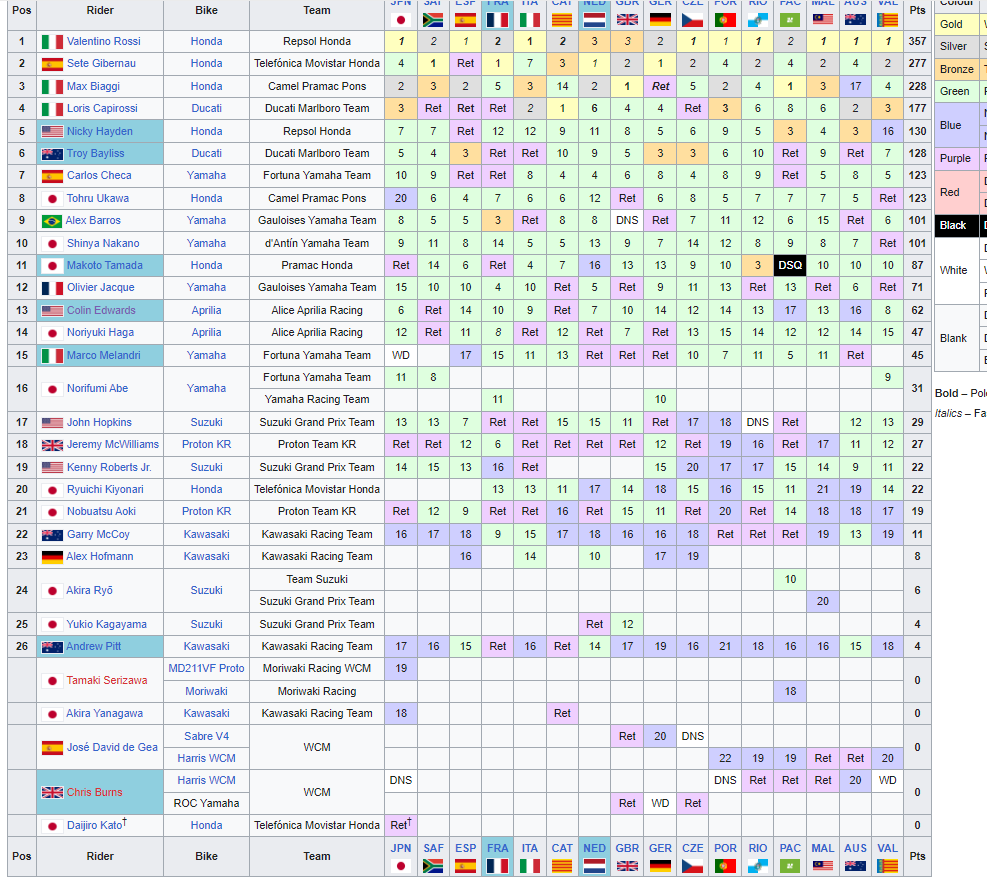987x886 pixels.
Task: Open the Loris Capirossi rider link
Action: pos(102,108)
